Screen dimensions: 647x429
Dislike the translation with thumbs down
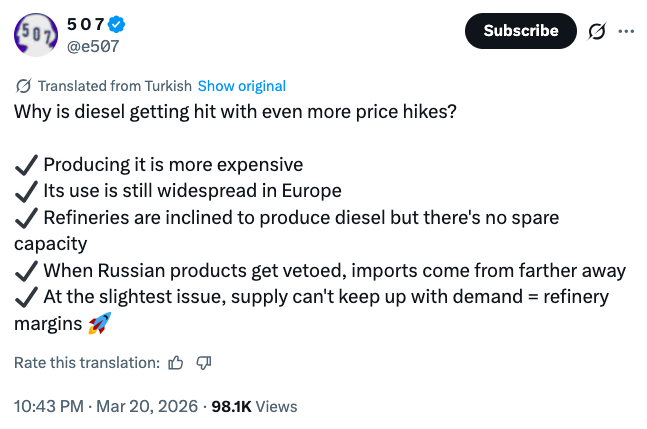click(x=203, y=363)
